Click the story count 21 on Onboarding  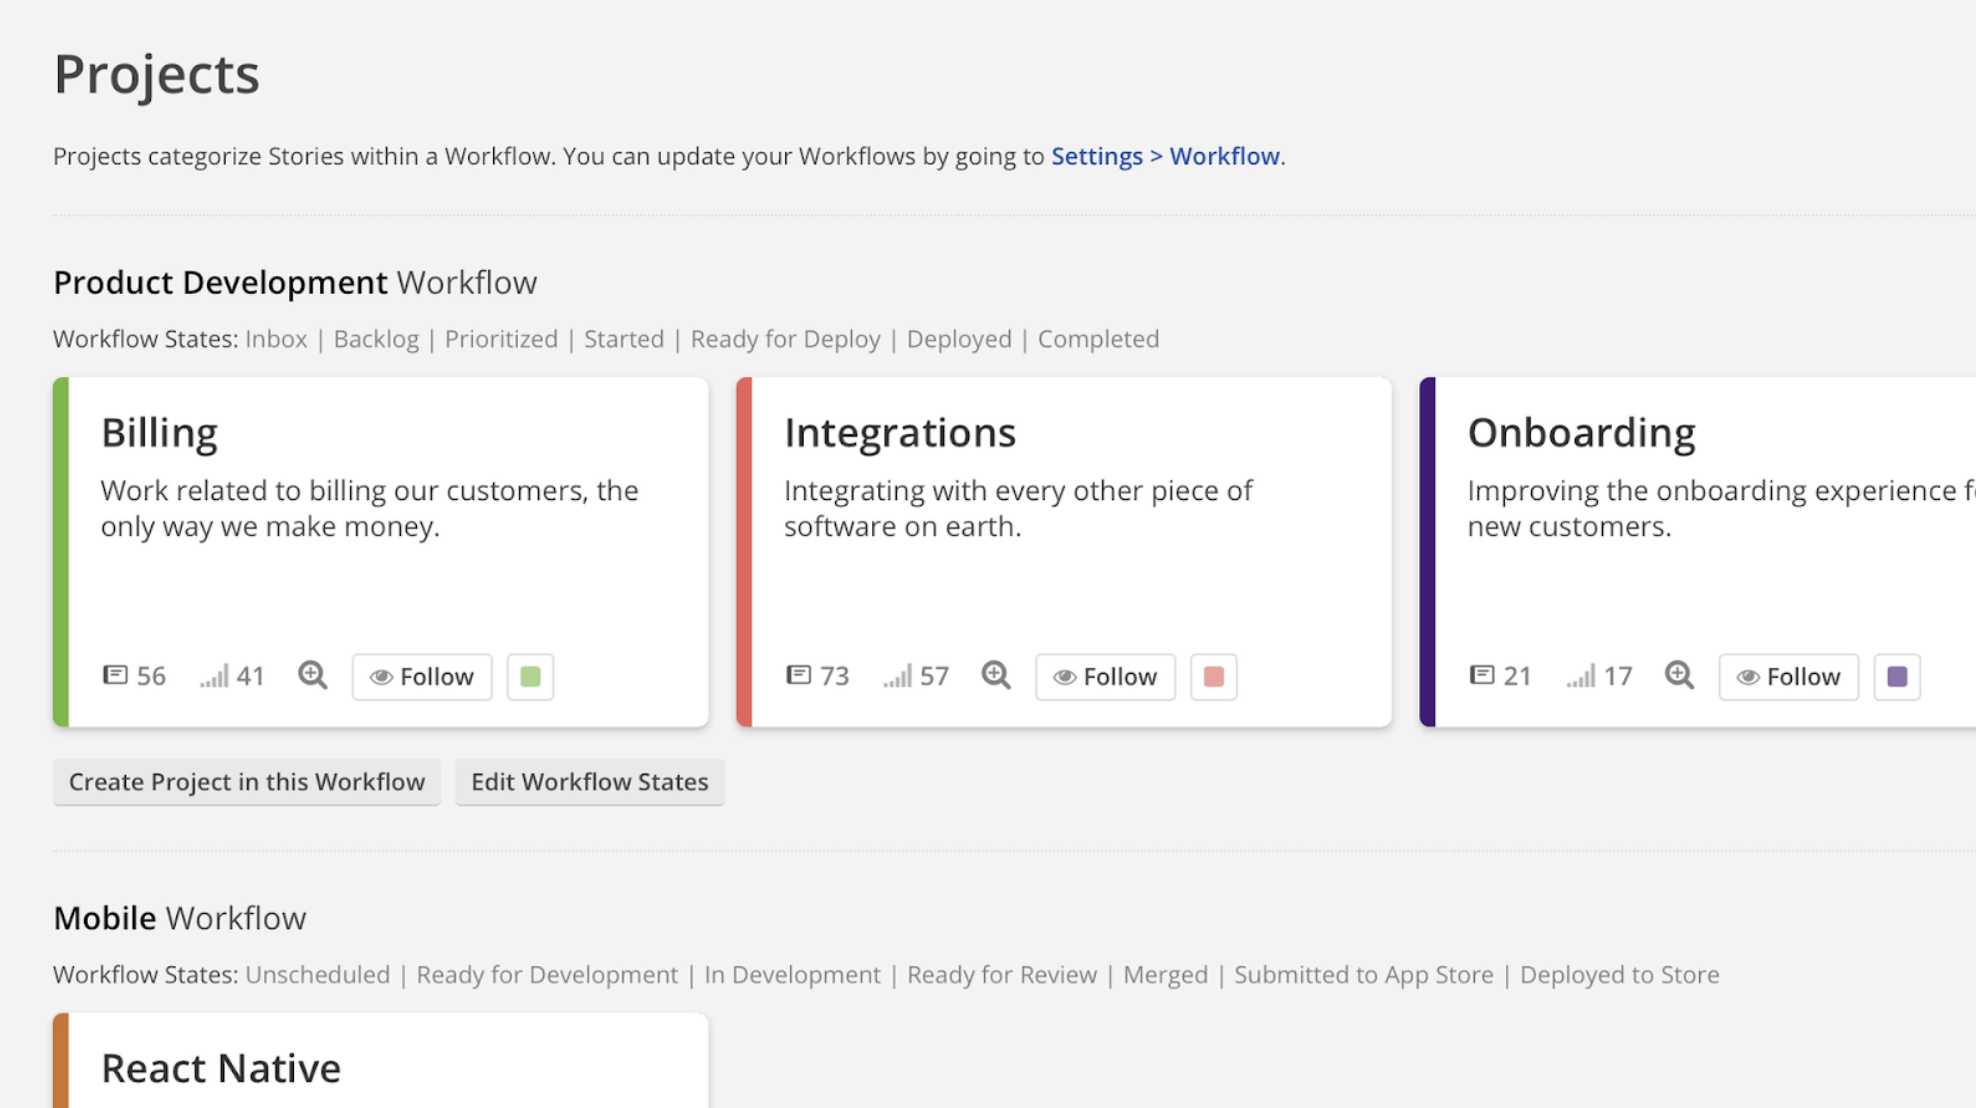click(1517, 677)
